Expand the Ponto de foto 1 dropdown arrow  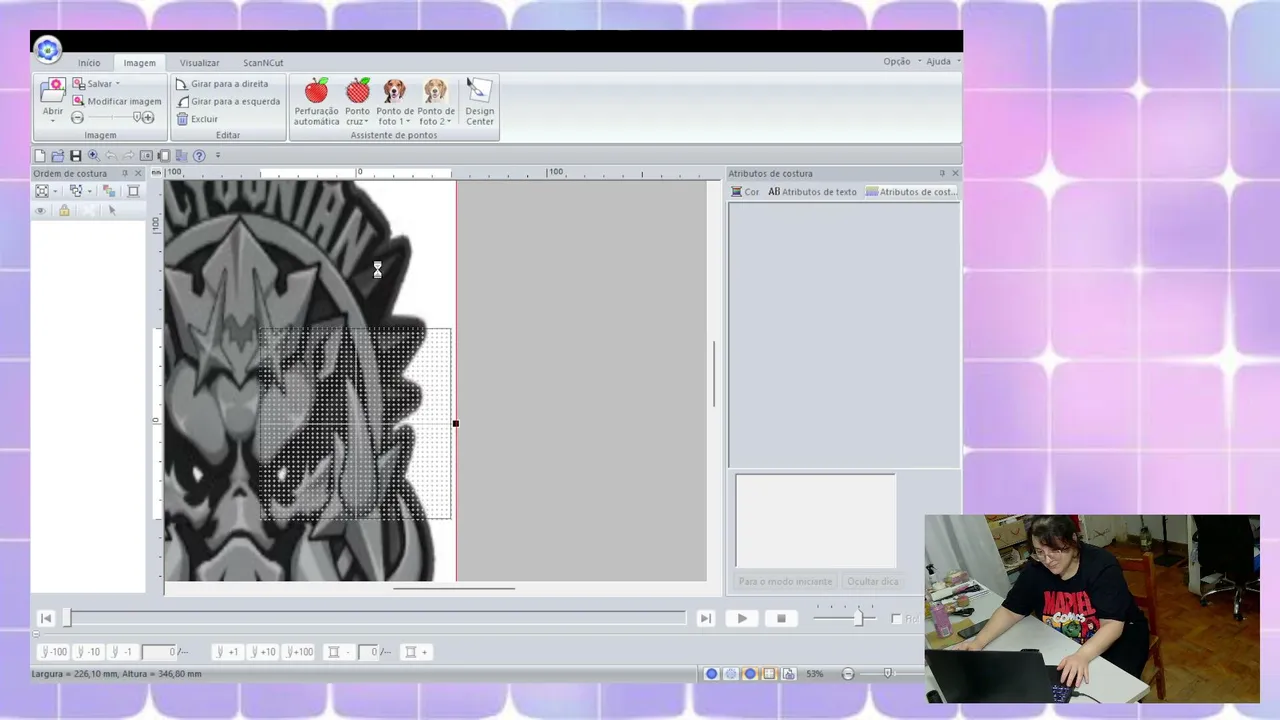point(408,122)
